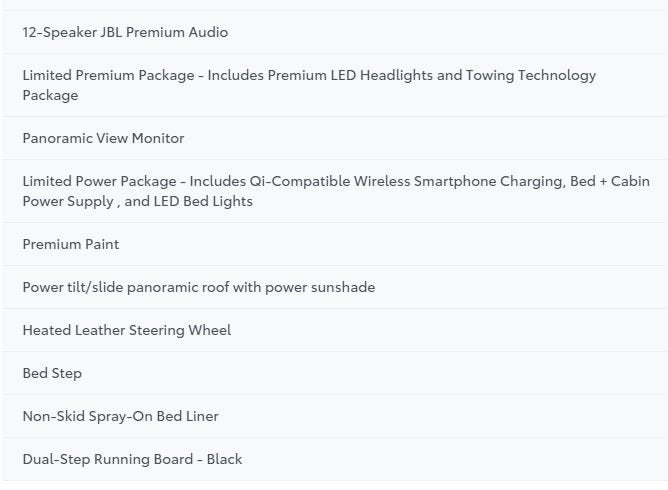Click the 12-Speaker JBL Premium Audio row

point(125,32)
